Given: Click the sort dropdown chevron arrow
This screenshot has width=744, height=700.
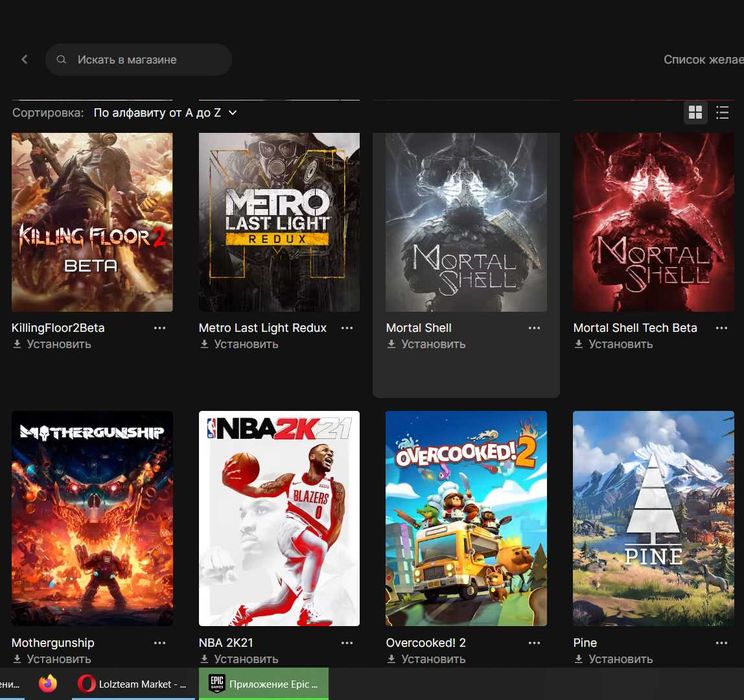Looking at the screenshot, I should [232, 113].
